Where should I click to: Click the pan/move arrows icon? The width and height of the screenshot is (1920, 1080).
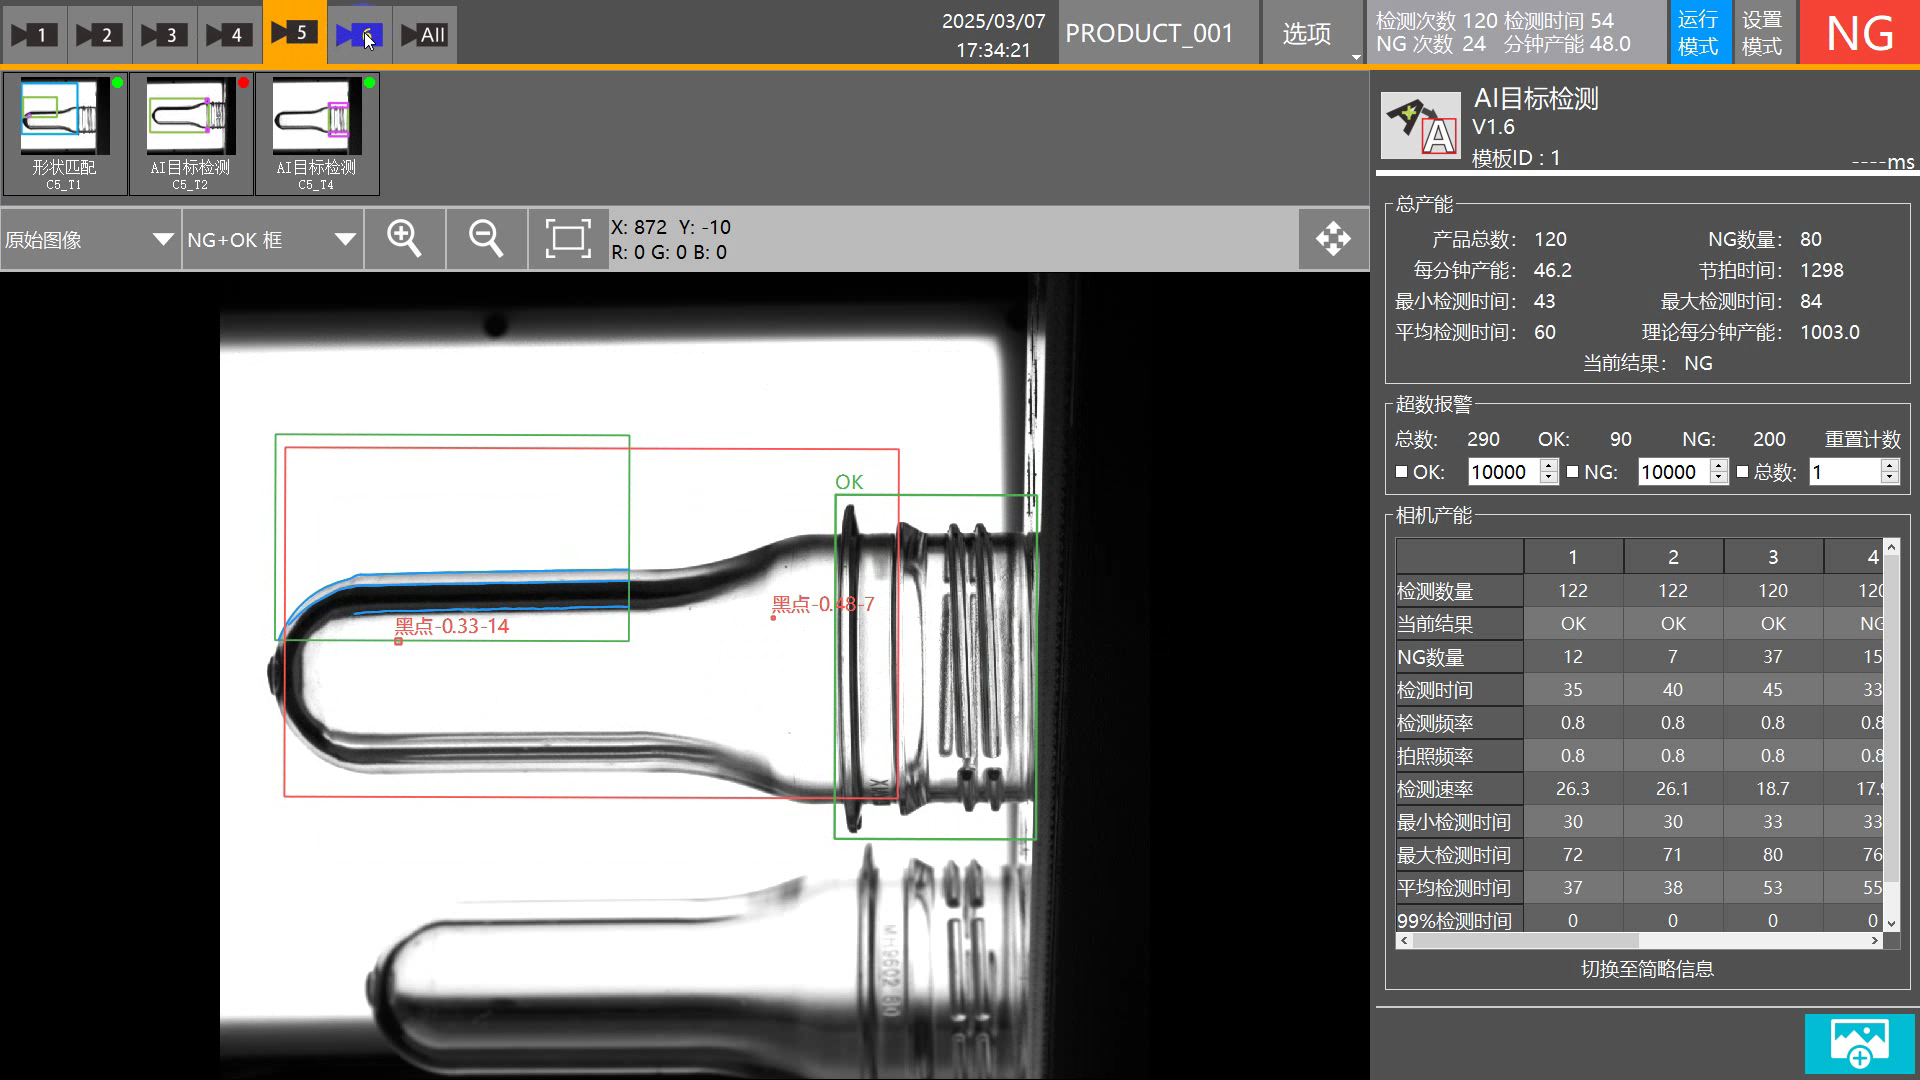pos(1333,239)
